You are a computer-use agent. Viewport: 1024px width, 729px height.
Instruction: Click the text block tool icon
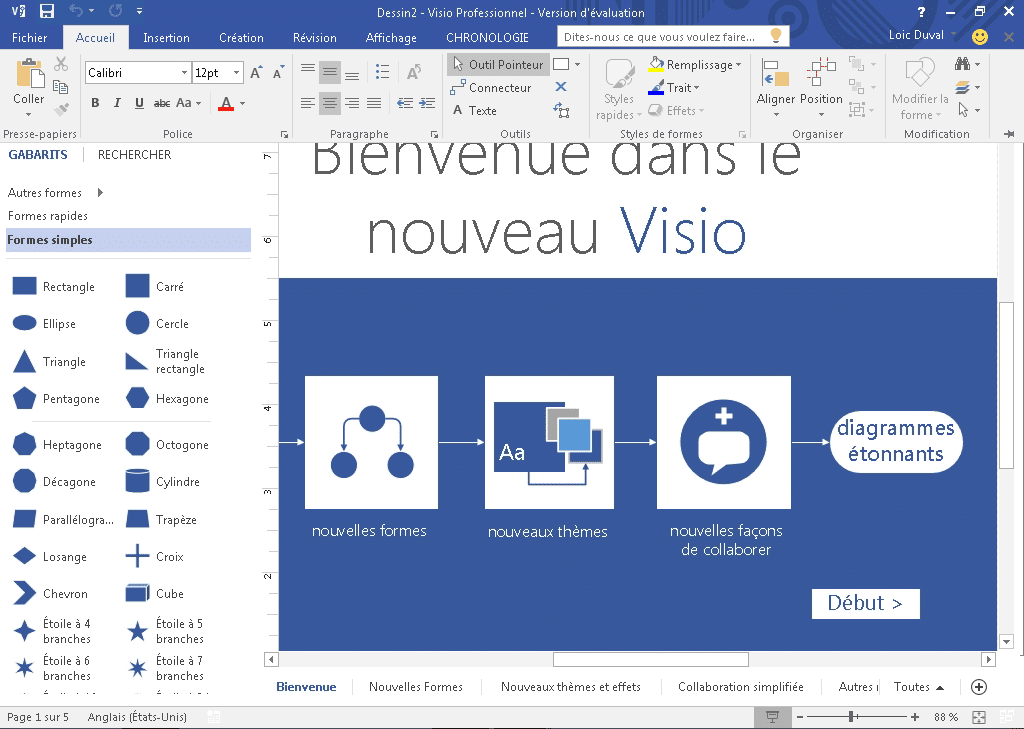coord(562,110)
